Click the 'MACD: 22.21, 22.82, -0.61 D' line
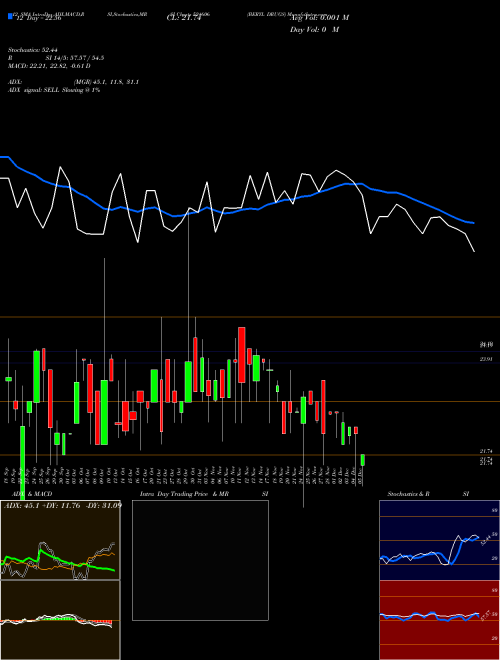This screenshot has width=500, height=660. pos(49,66)
